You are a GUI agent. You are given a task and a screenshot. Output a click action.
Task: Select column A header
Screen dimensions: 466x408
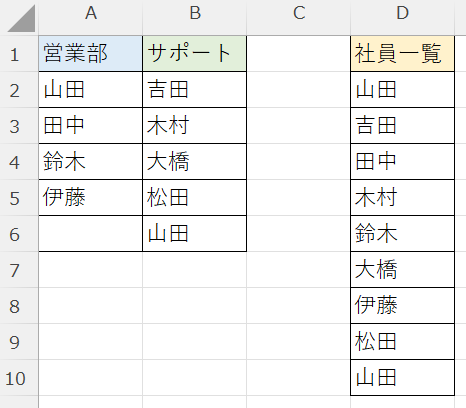90,13
